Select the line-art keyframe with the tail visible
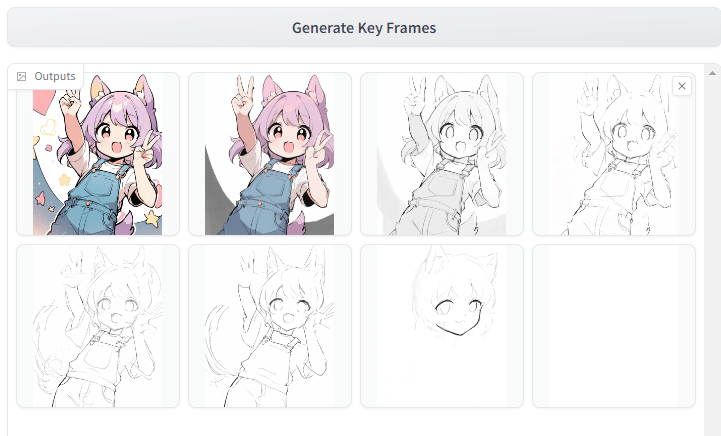Viewport: 721px width, 436px height. (x=270, y=326)
